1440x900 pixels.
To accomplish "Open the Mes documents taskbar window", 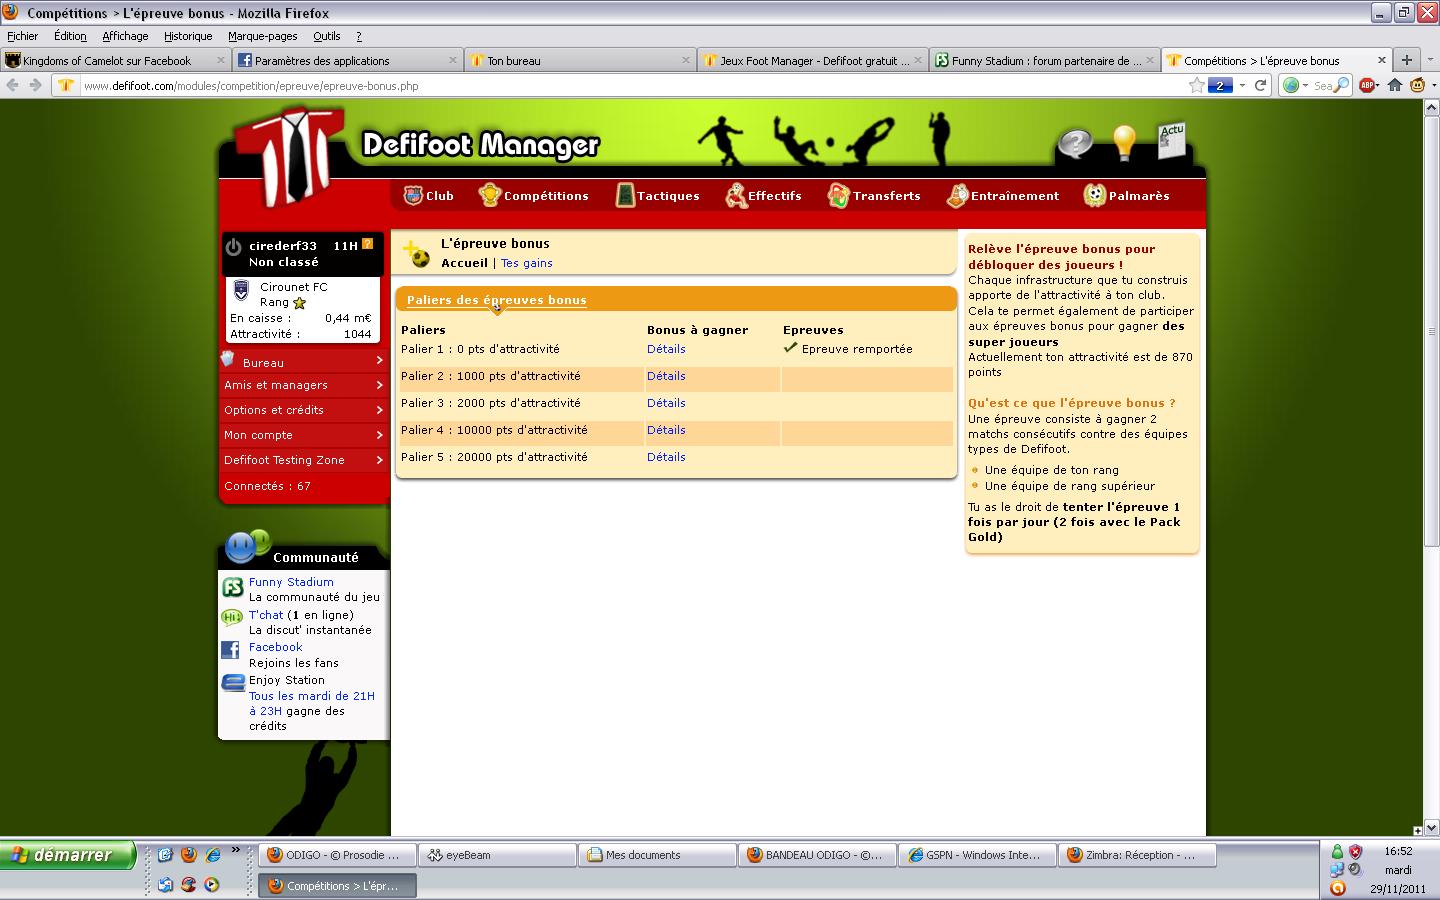I will click(657, 855).
